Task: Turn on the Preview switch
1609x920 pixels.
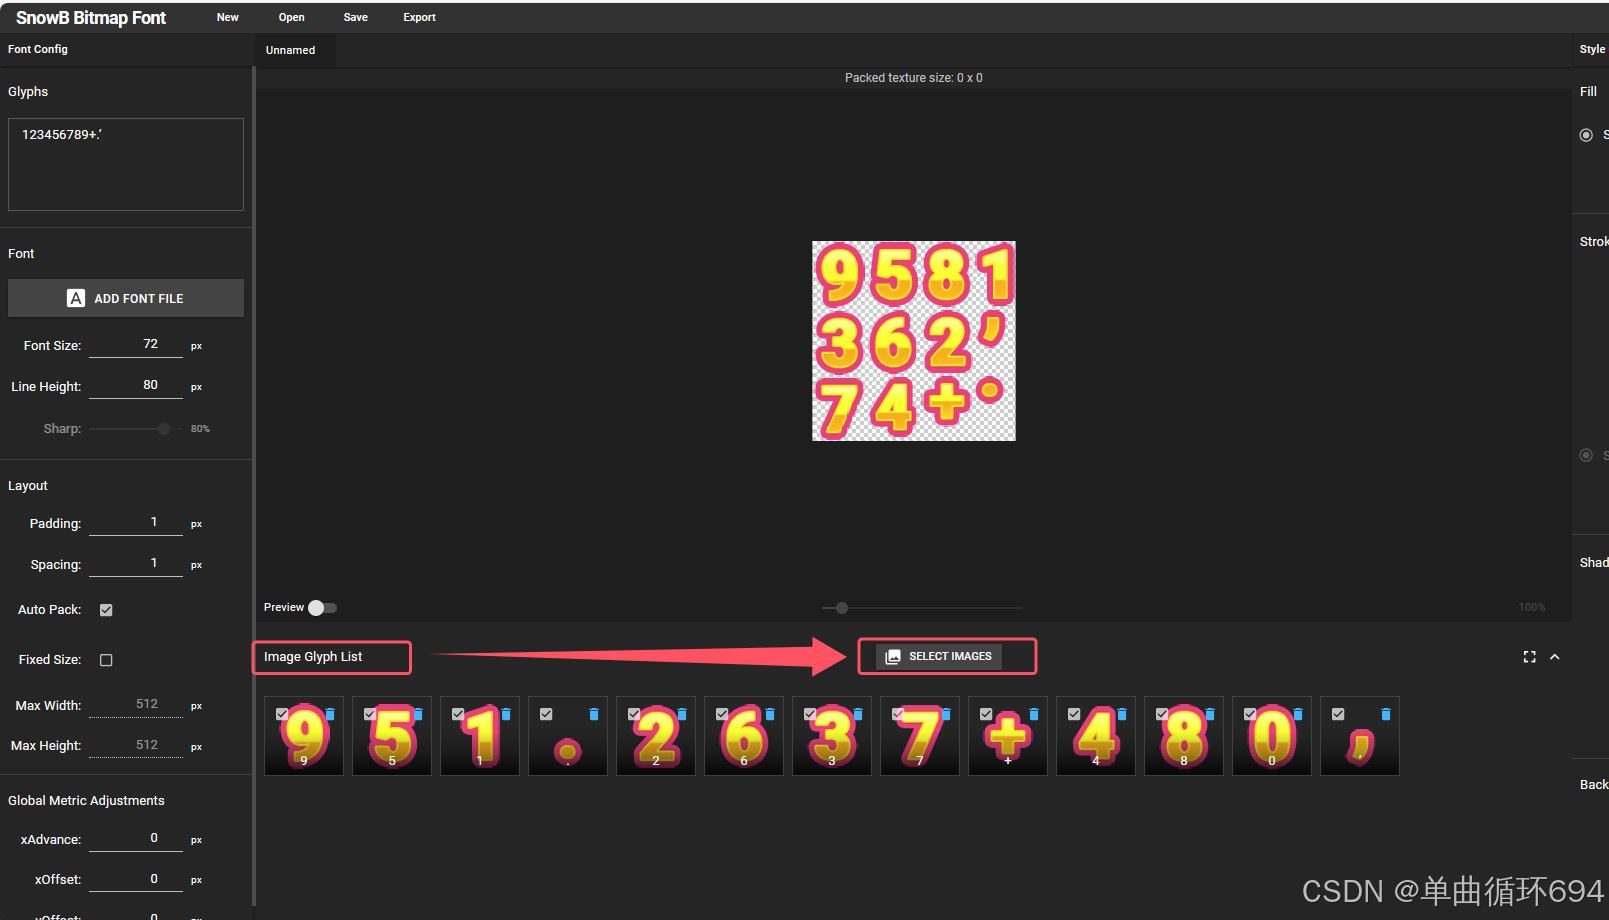Action: click(322, 608)
